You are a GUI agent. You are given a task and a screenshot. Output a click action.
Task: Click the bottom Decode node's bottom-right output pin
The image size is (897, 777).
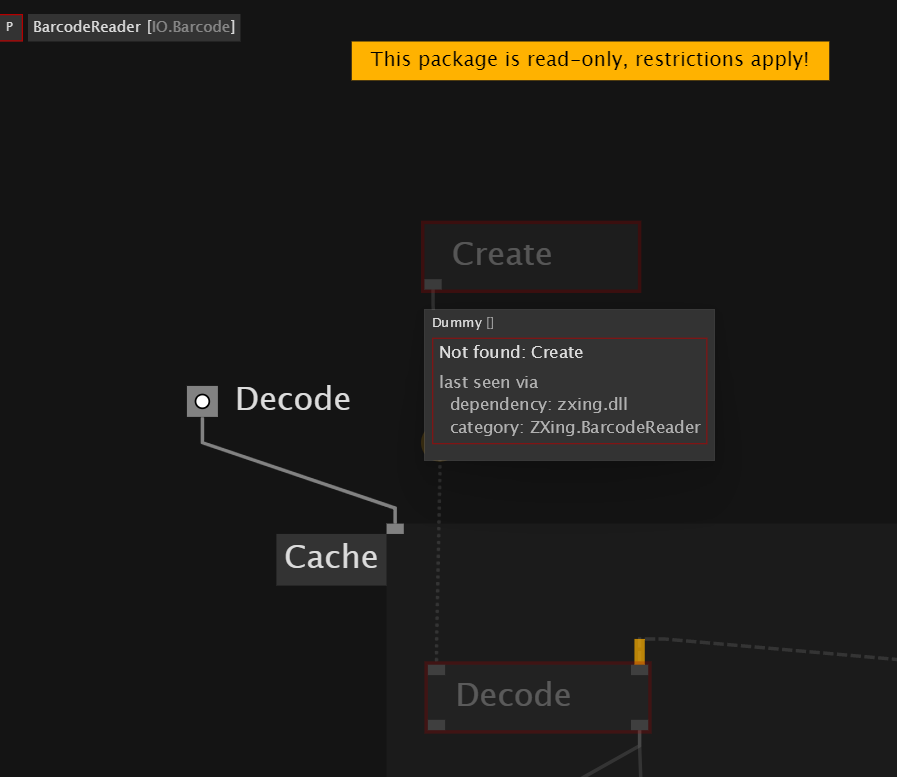pos(640,725)
